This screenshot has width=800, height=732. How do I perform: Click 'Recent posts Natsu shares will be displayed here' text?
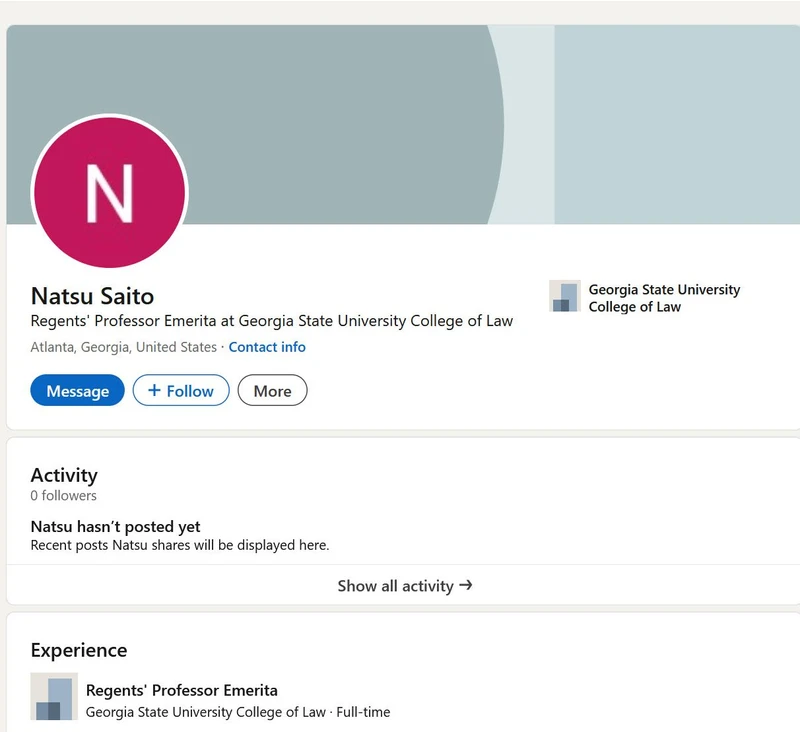(180, 545)
